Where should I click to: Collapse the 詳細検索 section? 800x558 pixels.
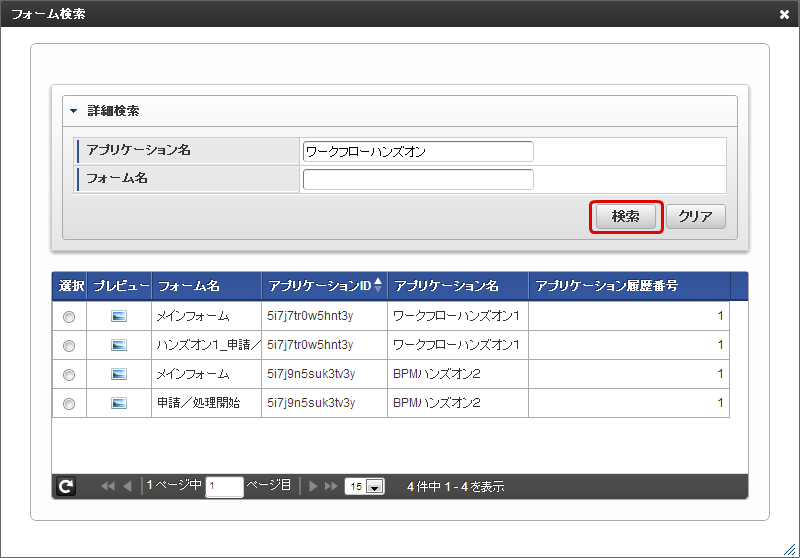click(x=74, y=111)
